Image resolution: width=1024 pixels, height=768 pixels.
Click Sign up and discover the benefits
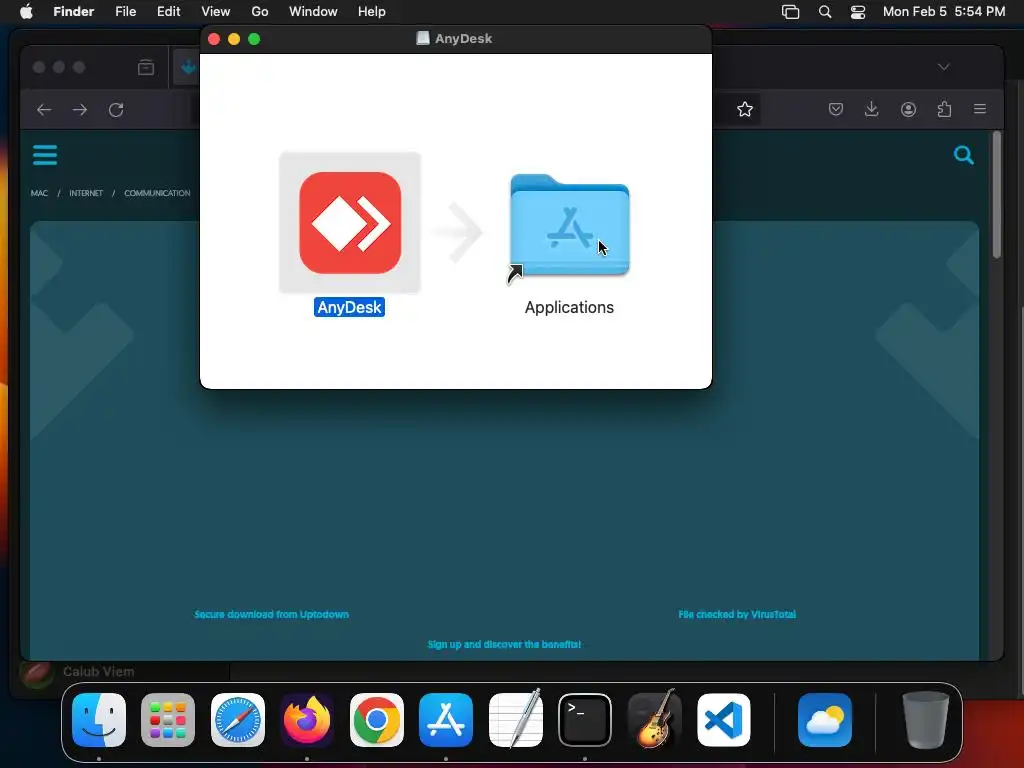[504, 645]
